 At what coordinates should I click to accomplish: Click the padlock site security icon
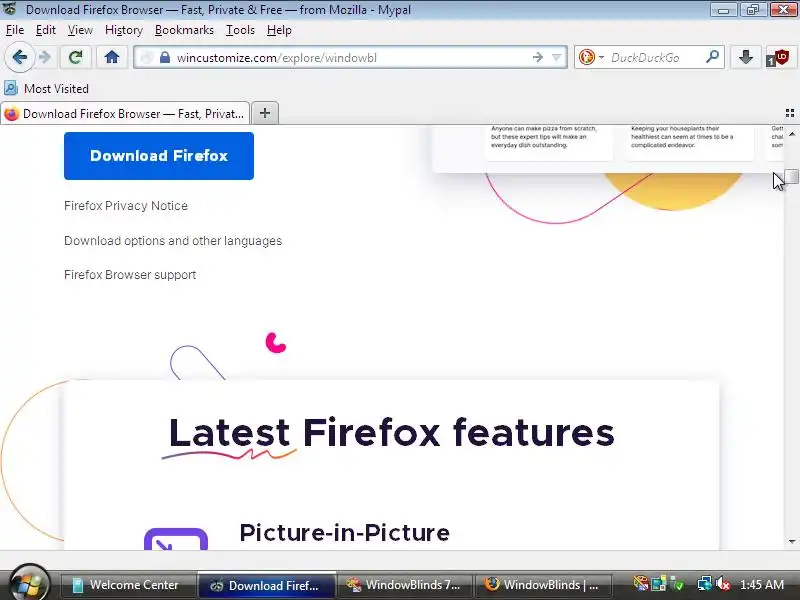pos(164,57)
